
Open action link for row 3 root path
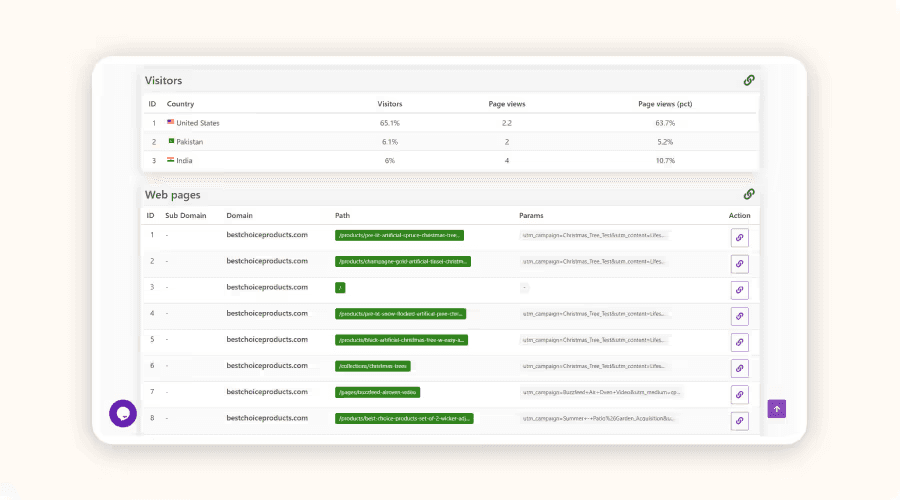(739, 290)
